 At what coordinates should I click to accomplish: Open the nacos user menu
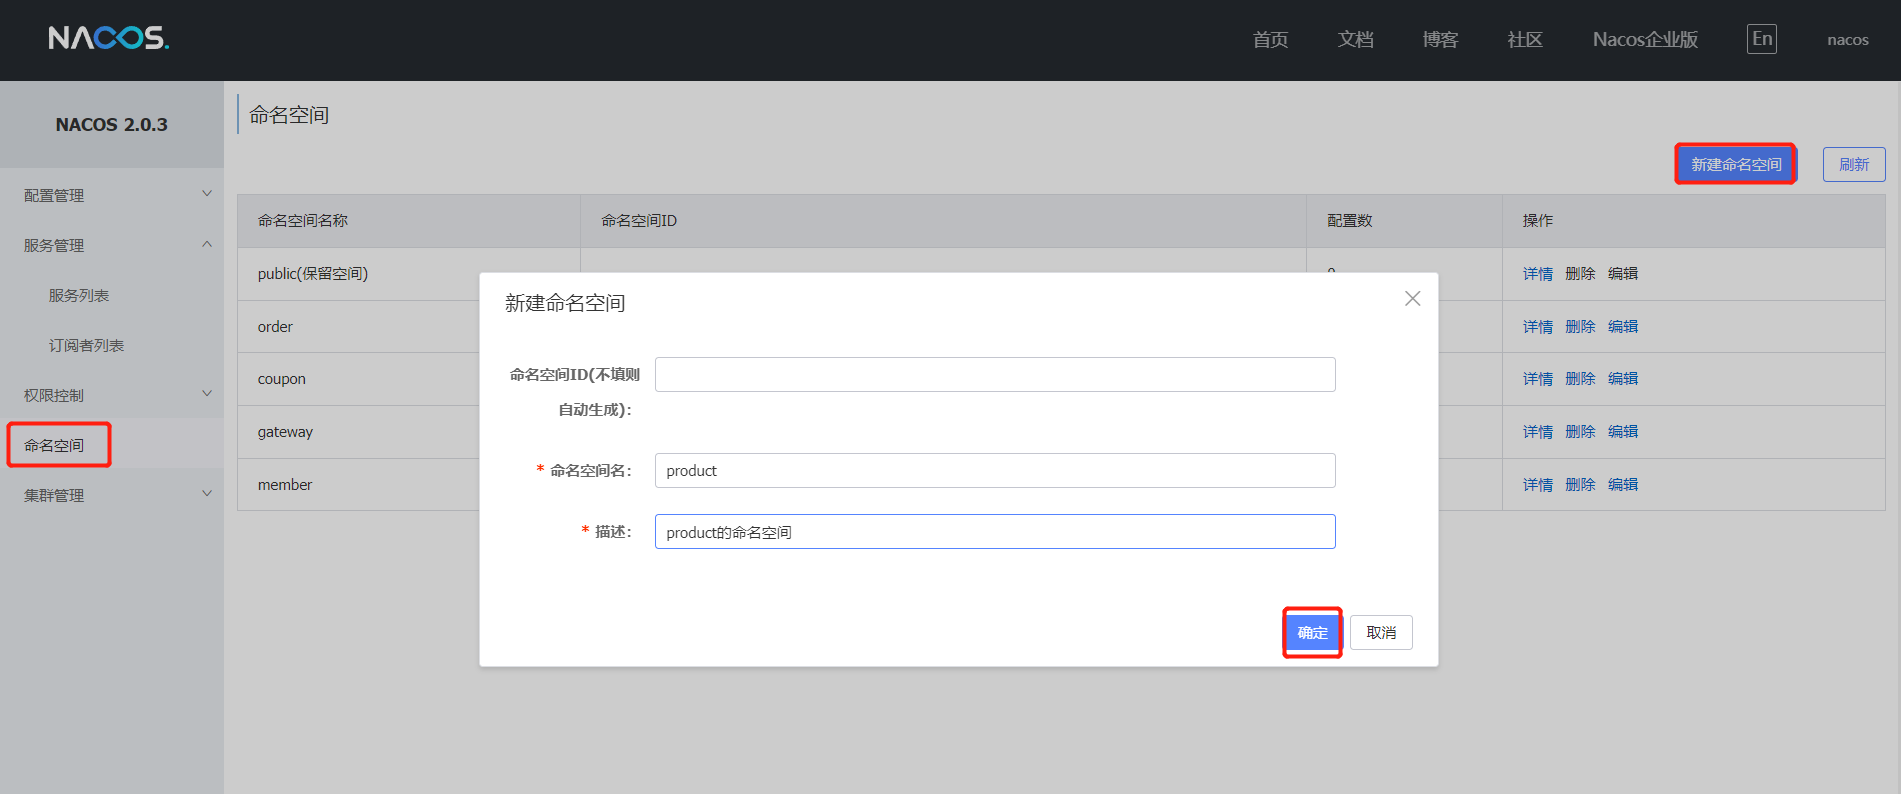click(x=1847, y=40)
